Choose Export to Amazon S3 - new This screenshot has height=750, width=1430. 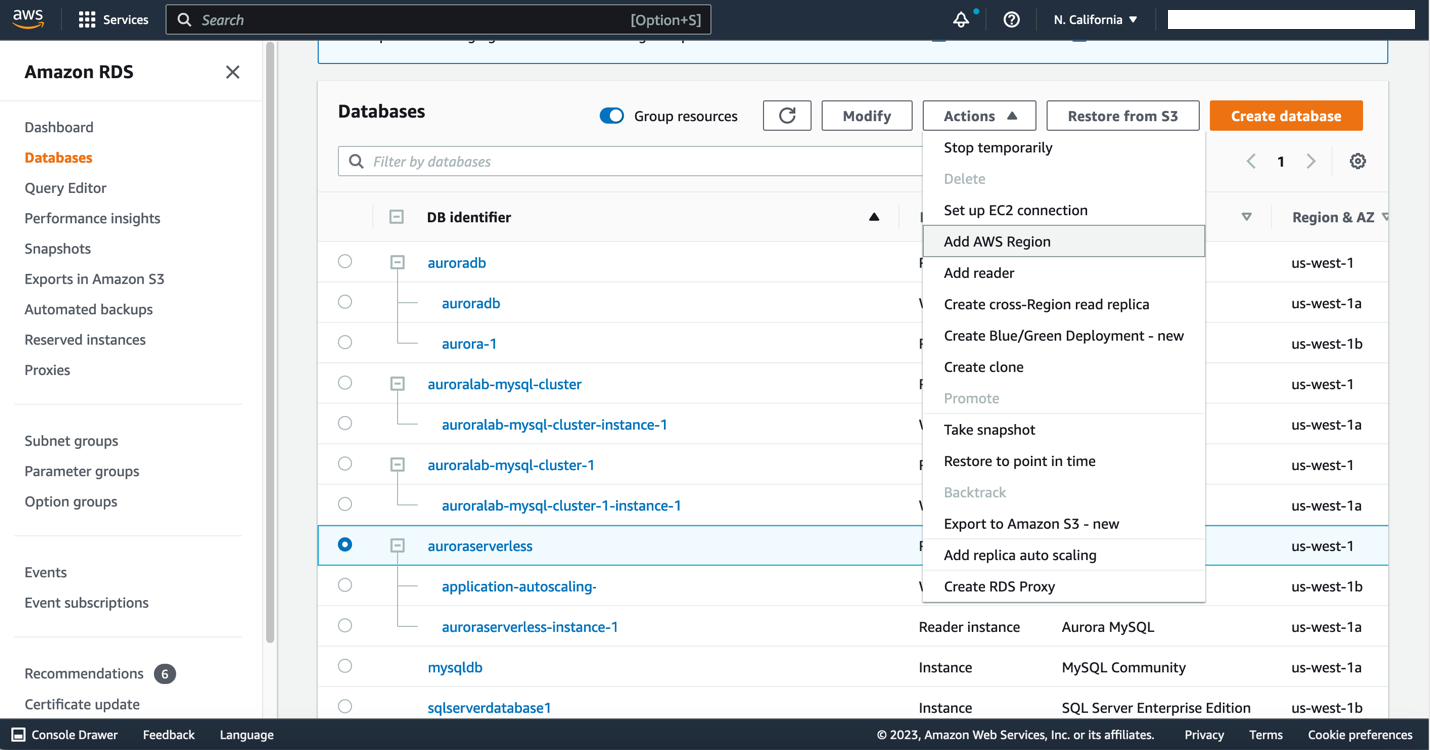[1064, 524]
